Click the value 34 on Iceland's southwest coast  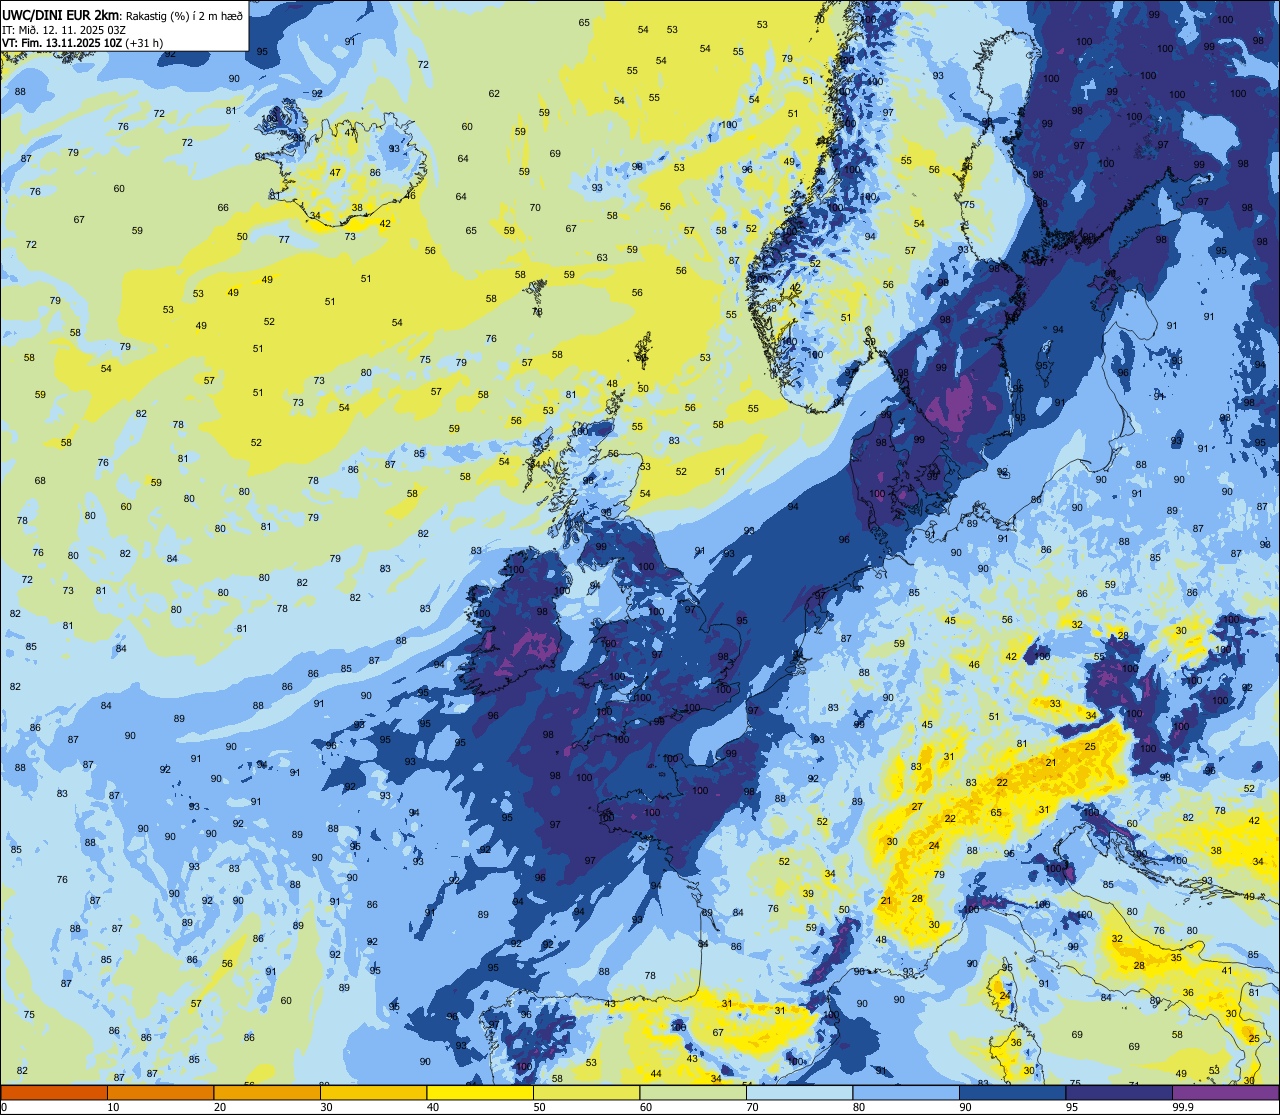[x=315, y=215]
